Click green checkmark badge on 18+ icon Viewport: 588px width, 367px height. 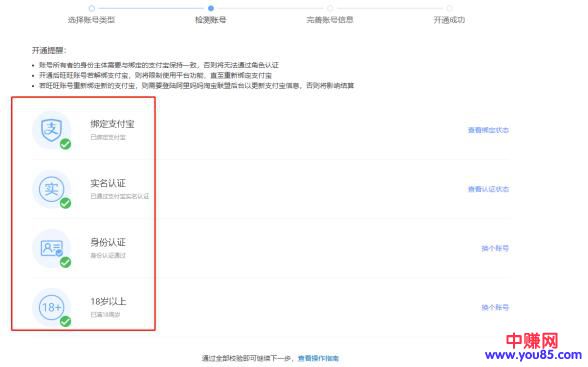pyautogui.click(x=66, y=321)
